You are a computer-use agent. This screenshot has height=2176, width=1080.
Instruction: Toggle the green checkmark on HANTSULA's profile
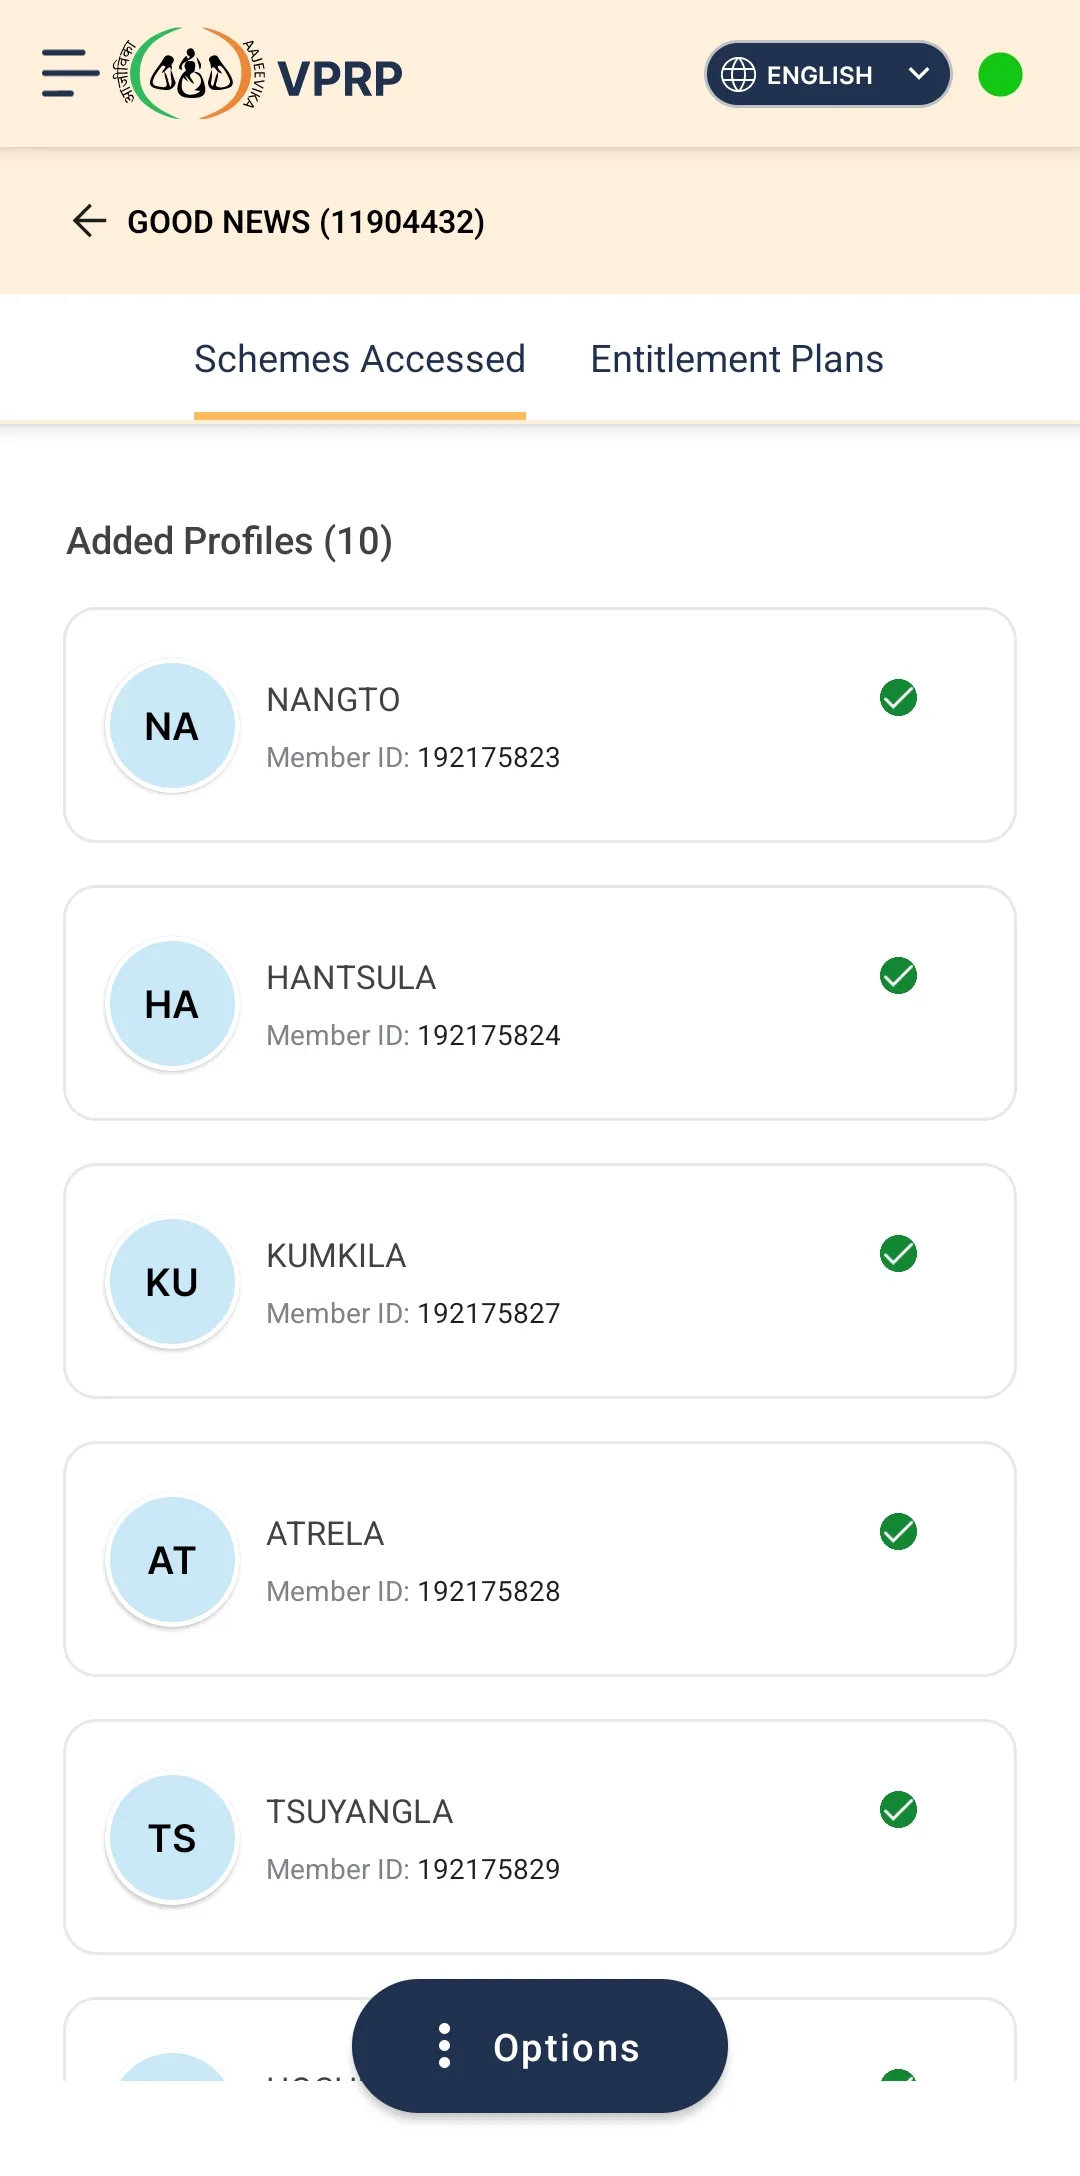898,976
